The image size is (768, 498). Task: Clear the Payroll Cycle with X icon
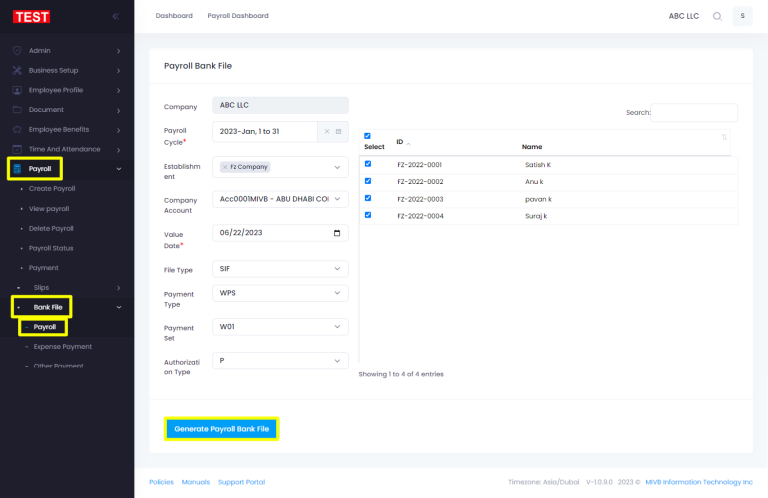click(x=327, y=132)
